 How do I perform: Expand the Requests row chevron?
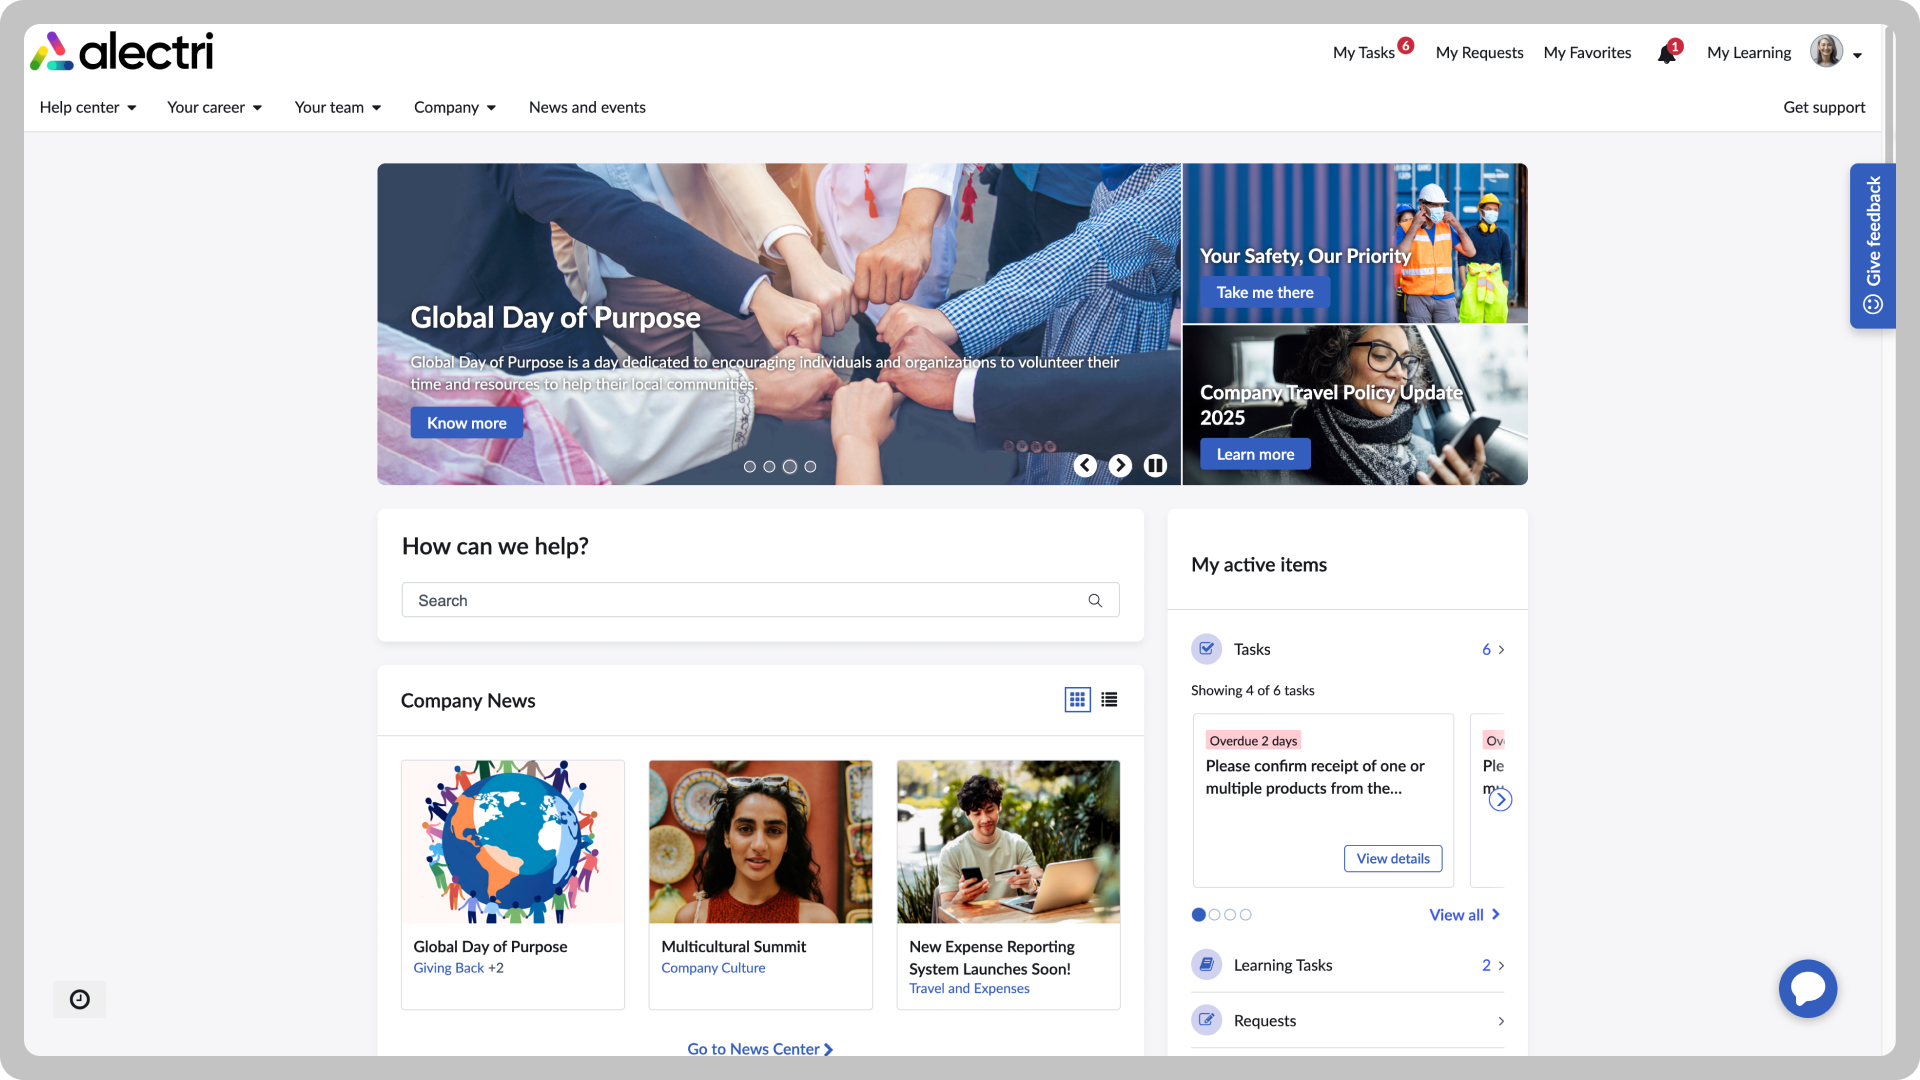[1501, 1021]
